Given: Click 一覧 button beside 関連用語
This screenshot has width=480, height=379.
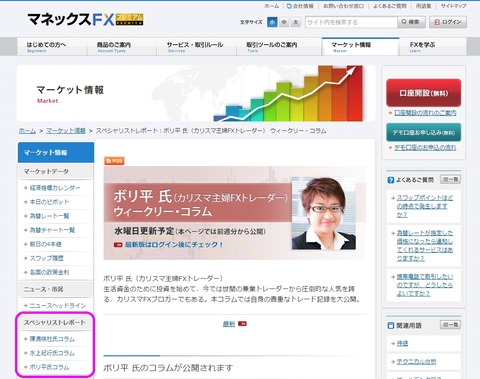Looking at the screenshot, I should [x=450, y=325].
